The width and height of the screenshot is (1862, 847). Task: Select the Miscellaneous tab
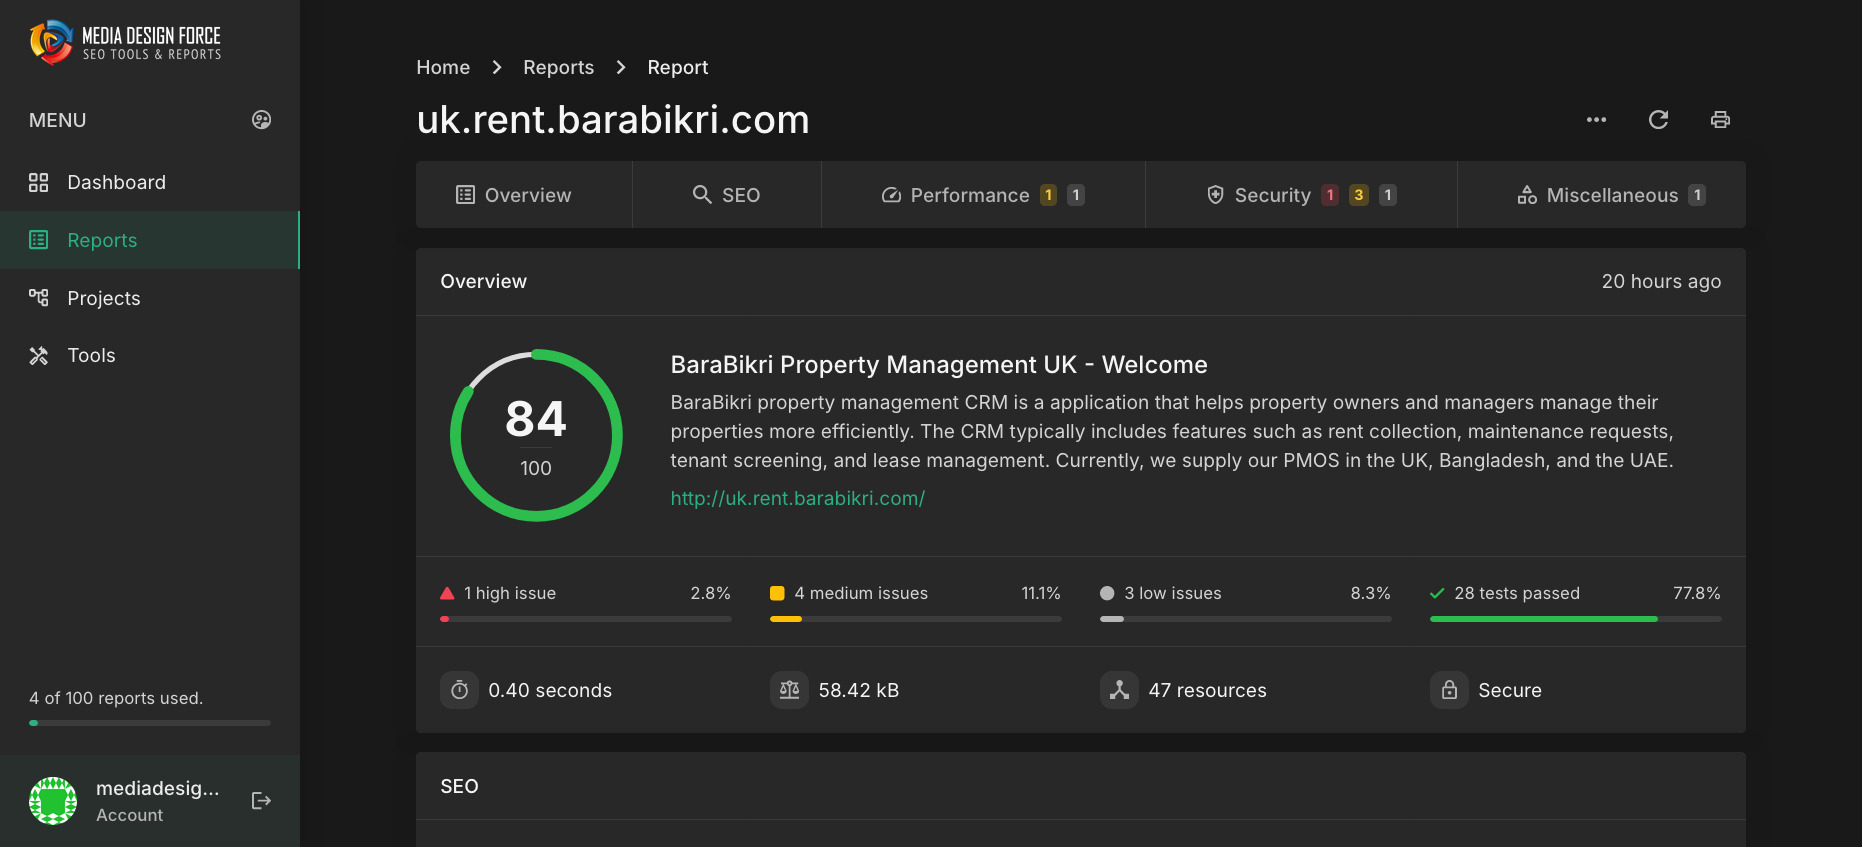(1610, 195)
